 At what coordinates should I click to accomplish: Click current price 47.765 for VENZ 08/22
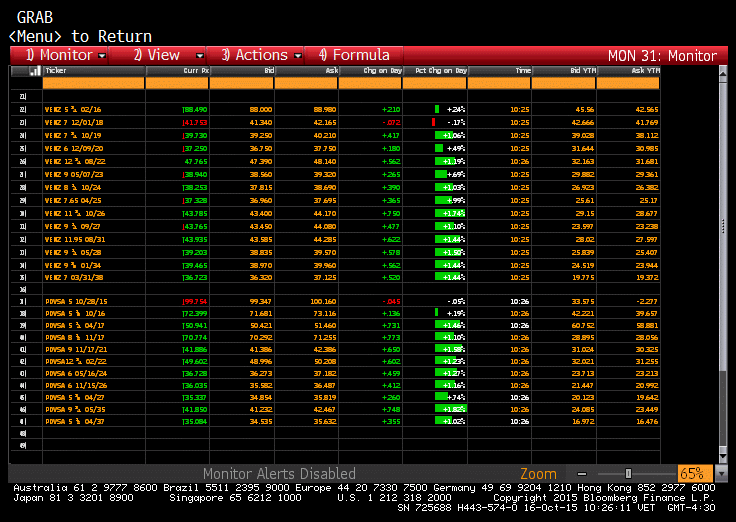coord(196,161)
